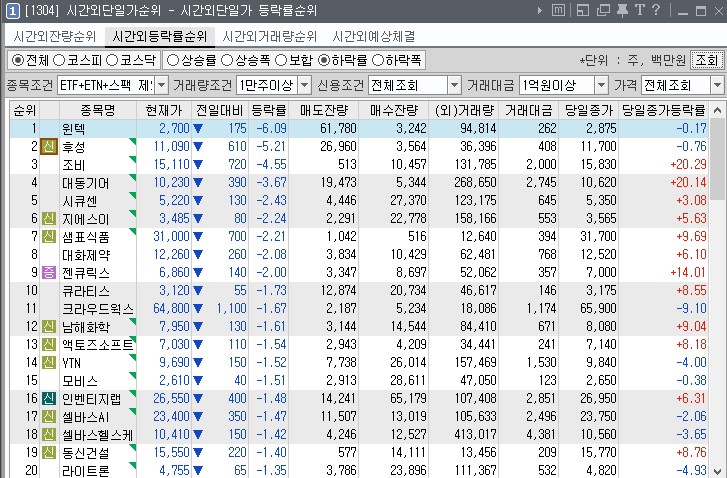The image size is (727, 478).
Task: Click the boxed 'm' icon in title bar
Action: pos(558,10)
